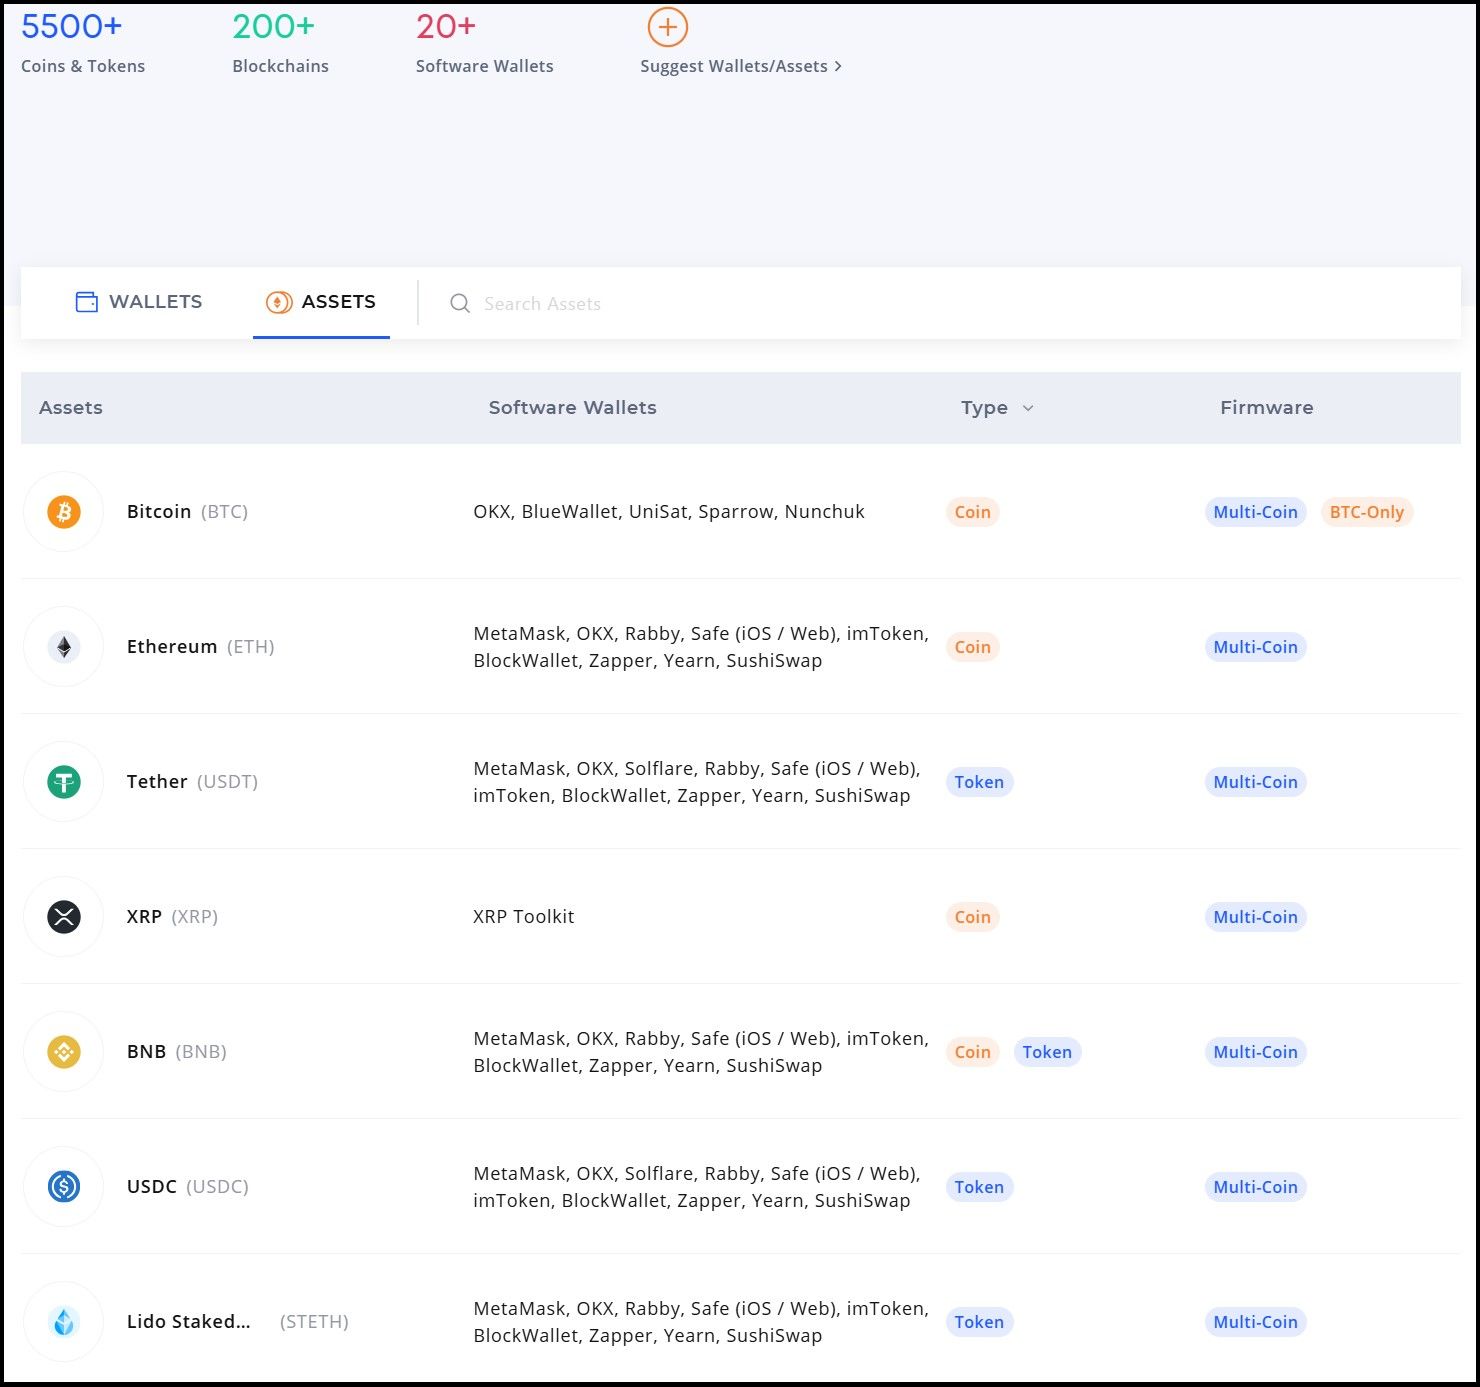Click the Token tag in BNB row
The width and height of the screenshot is (1480, 1387).
click(1046, 1052)
